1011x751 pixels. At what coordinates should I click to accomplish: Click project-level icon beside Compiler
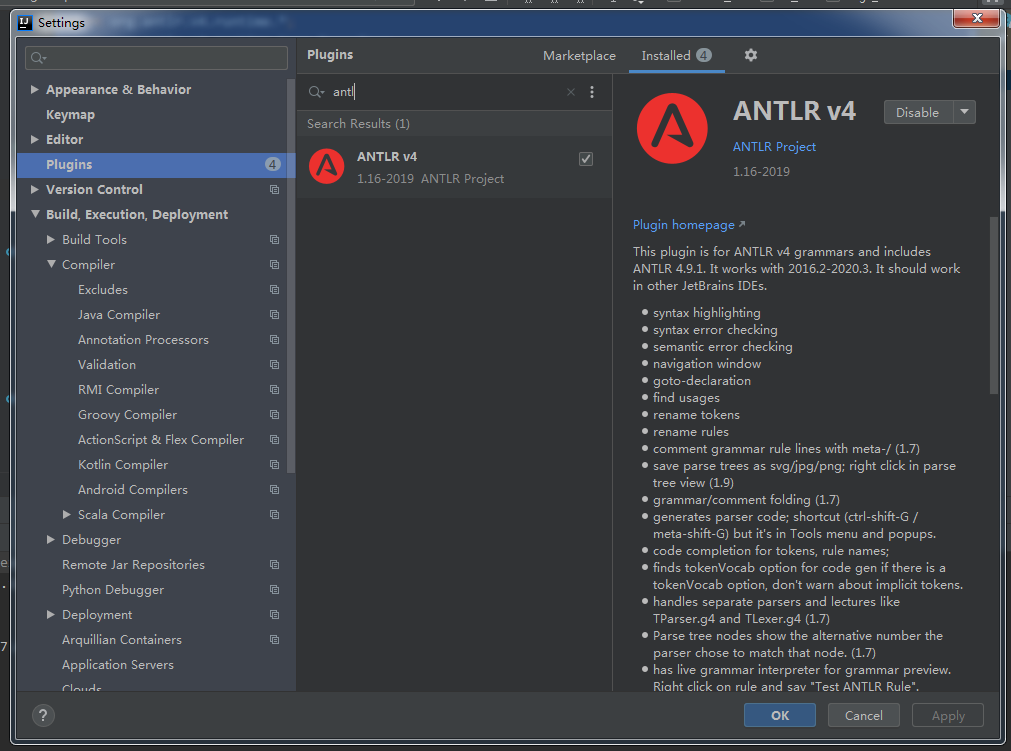pyautogui.click(x=274, y=265)
